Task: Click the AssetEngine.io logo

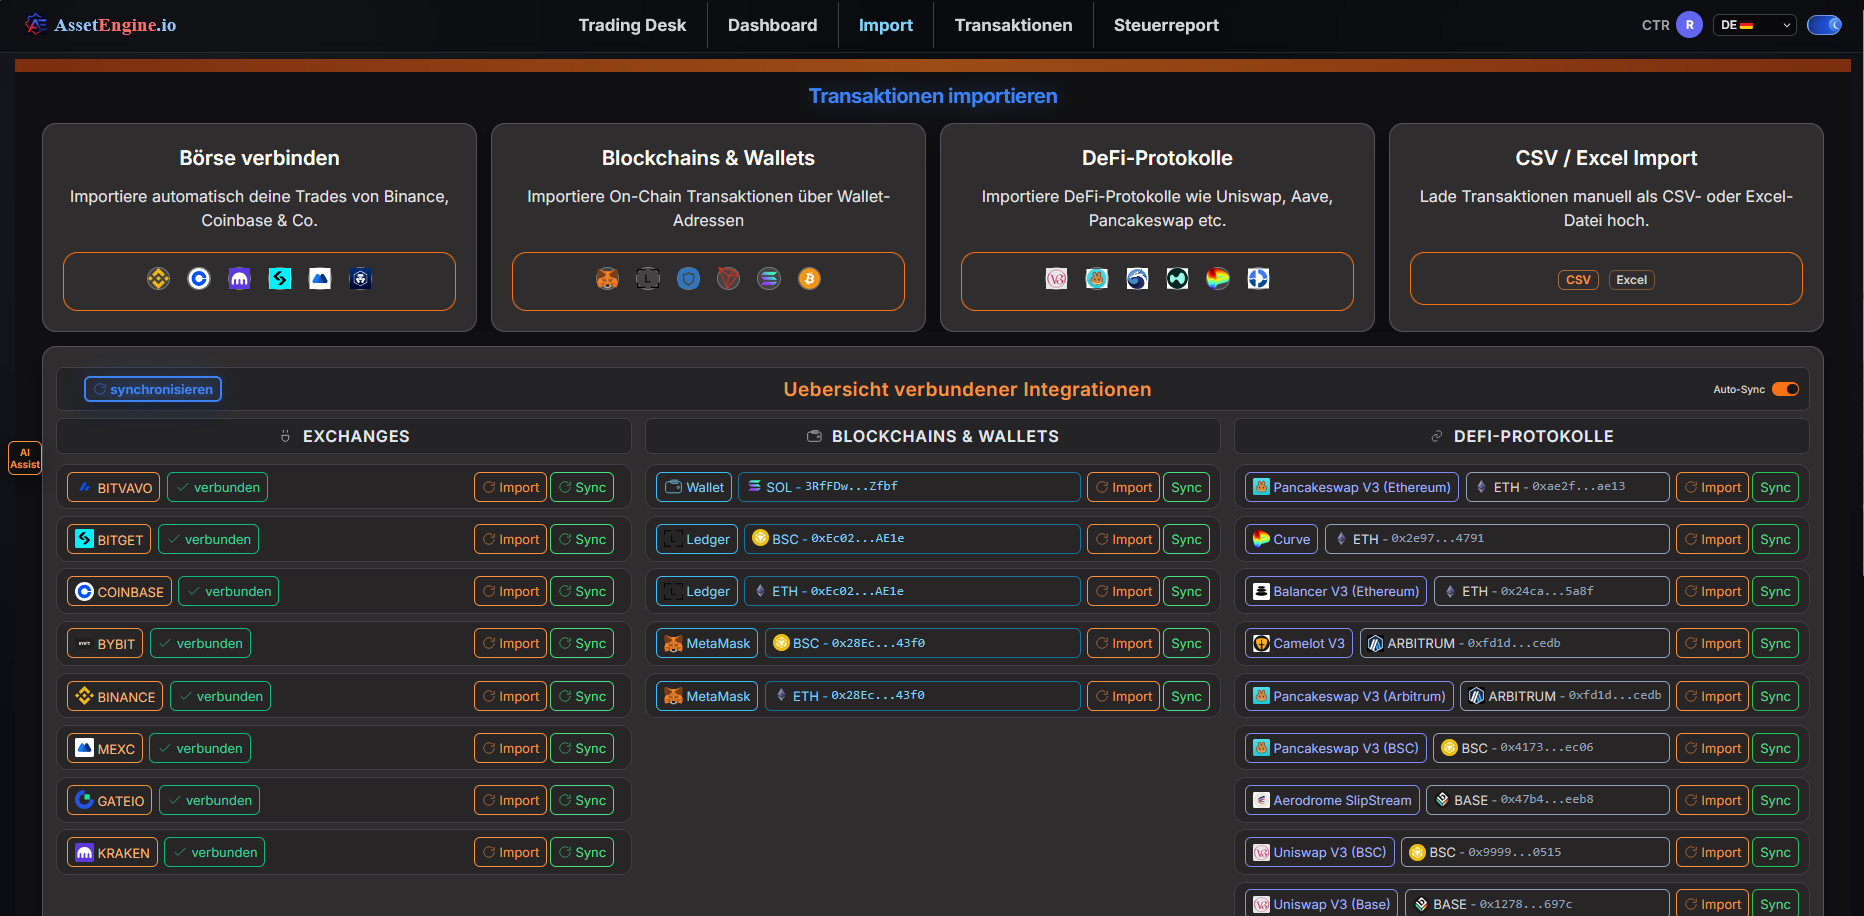Action: coord(100,25)
